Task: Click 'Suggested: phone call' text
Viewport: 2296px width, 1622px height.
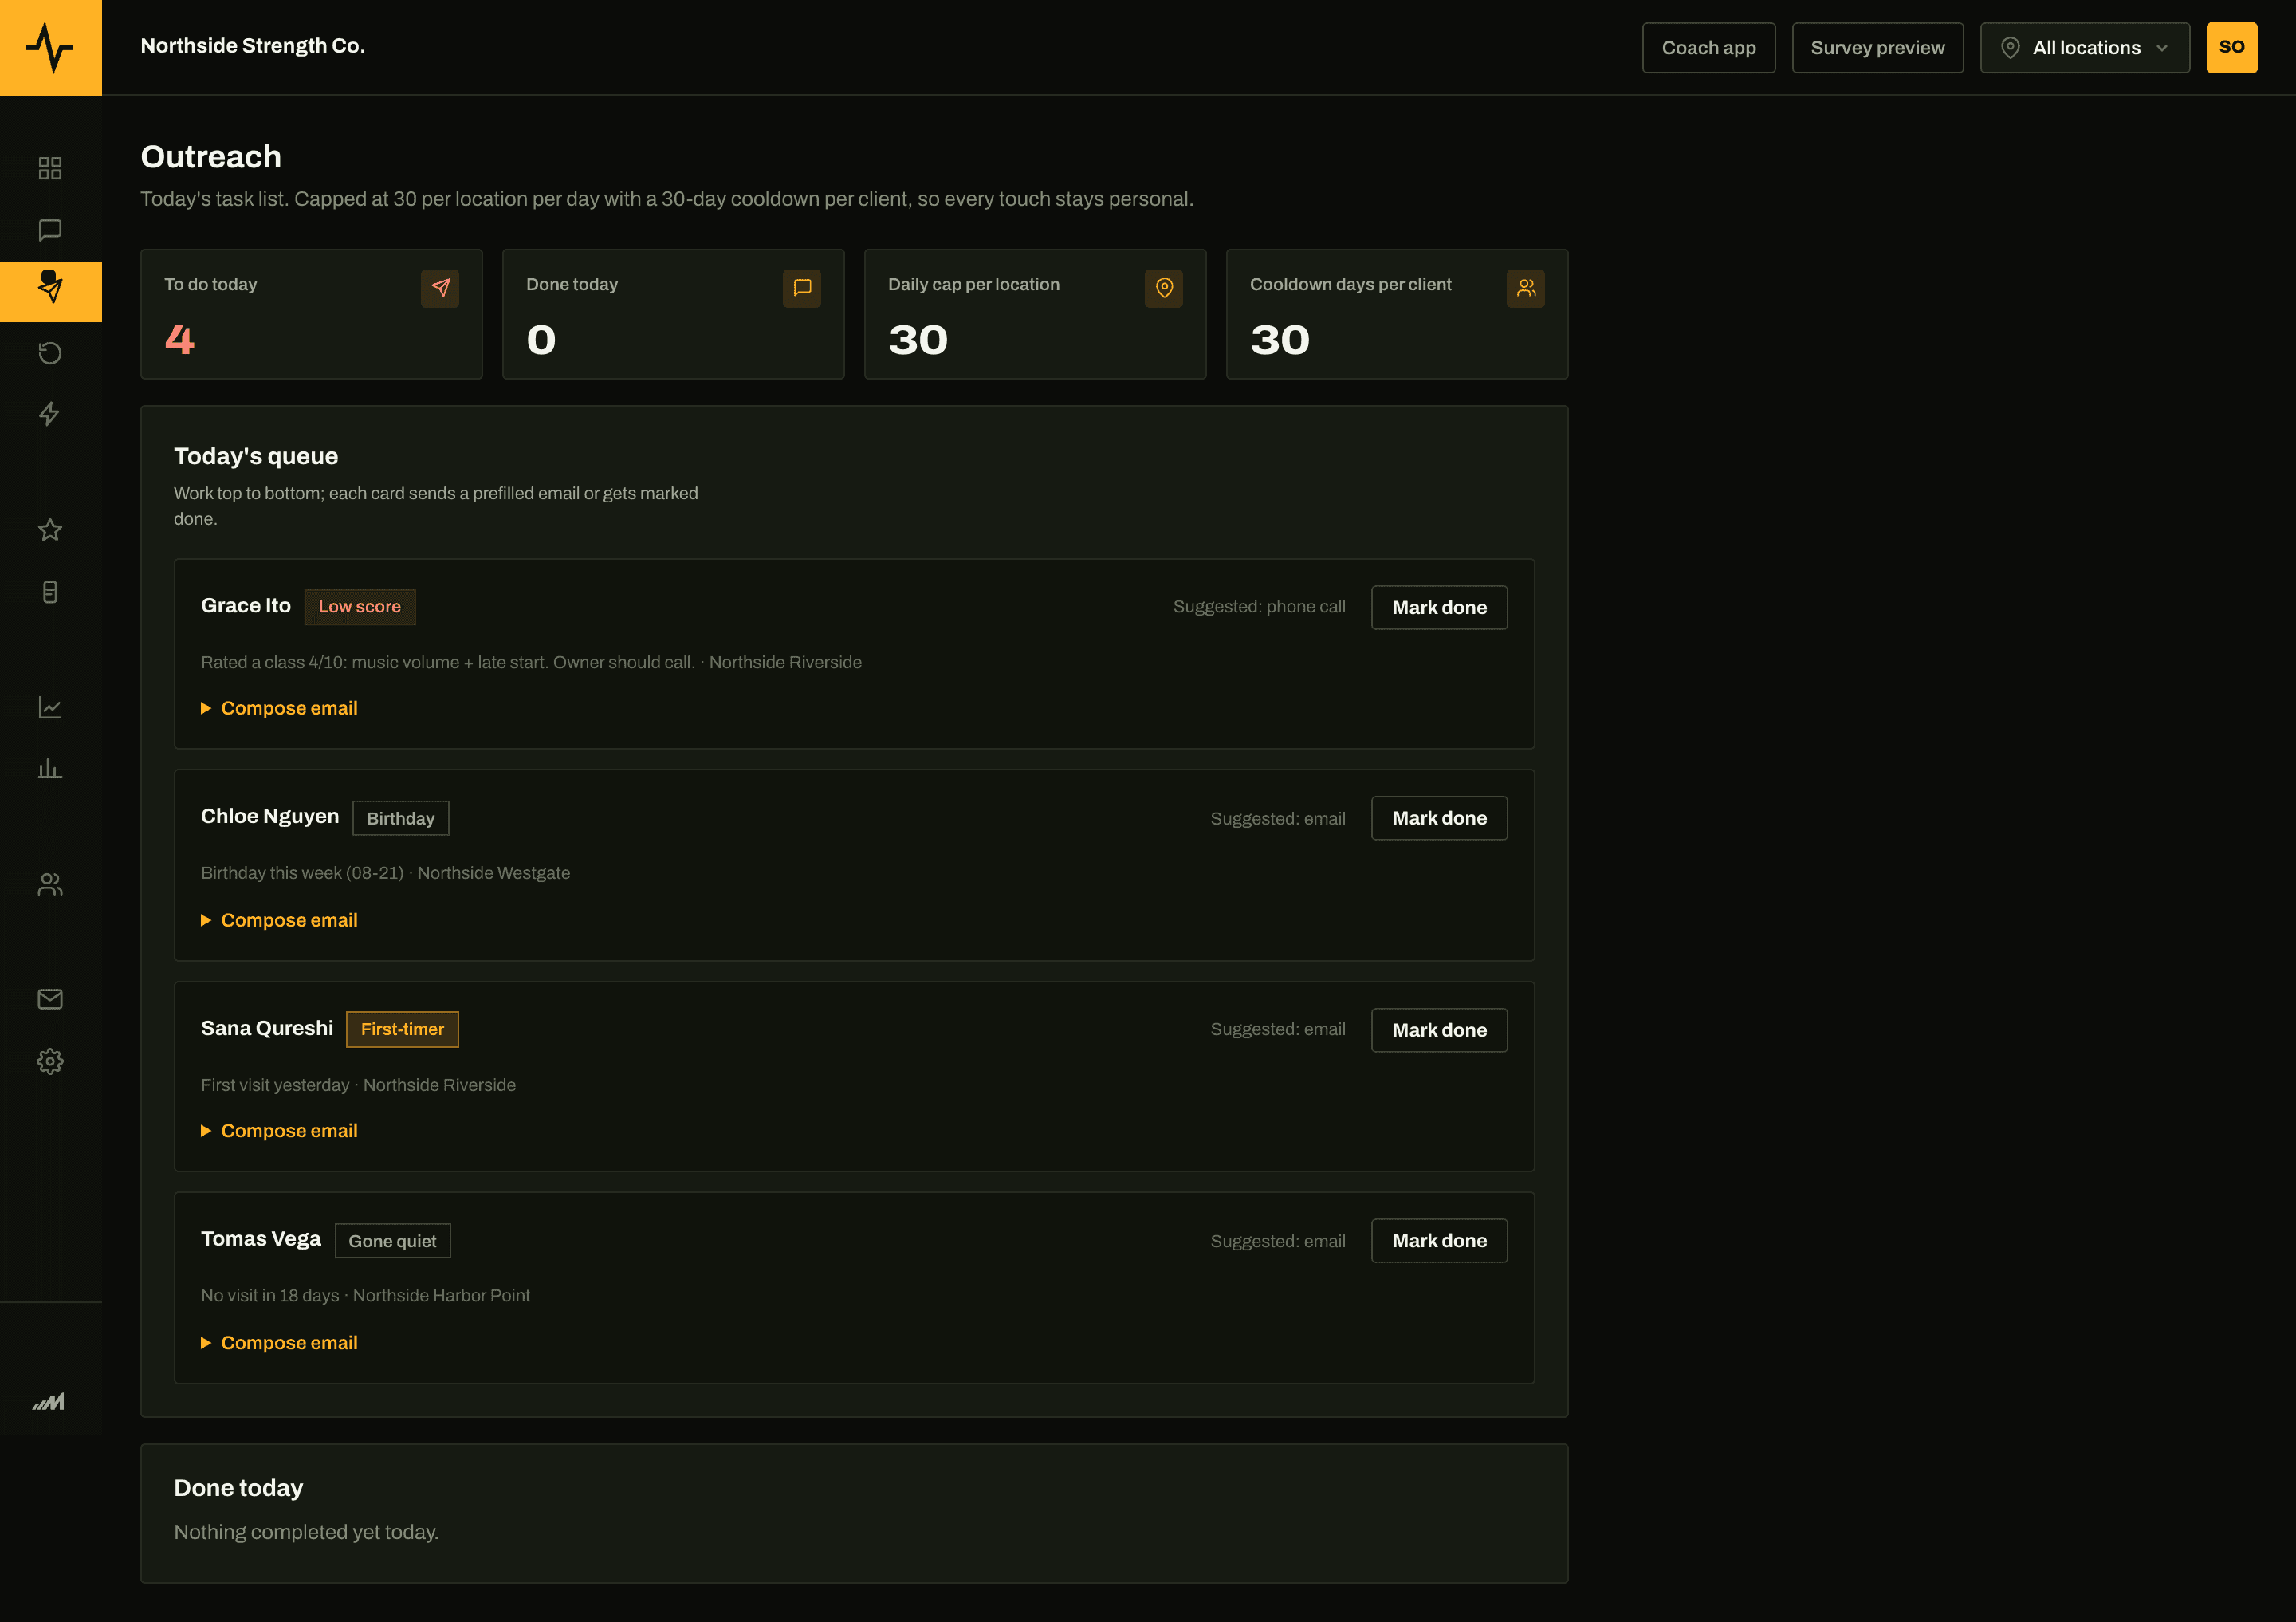Action: (1259, 607)
